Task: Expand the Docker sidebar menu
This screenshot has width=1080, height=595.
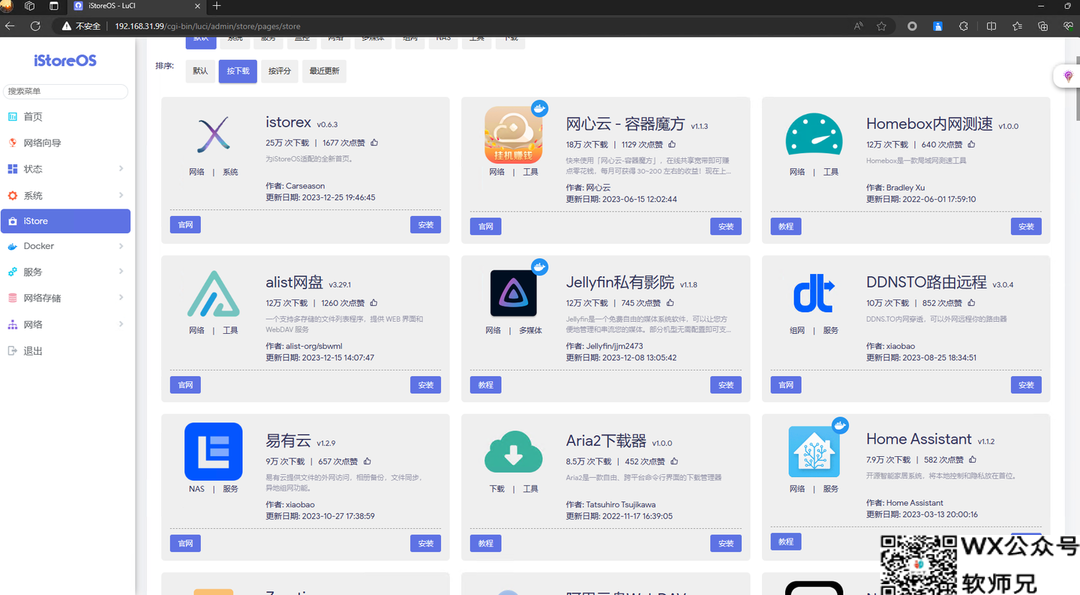Action: (x=65, y=246)
